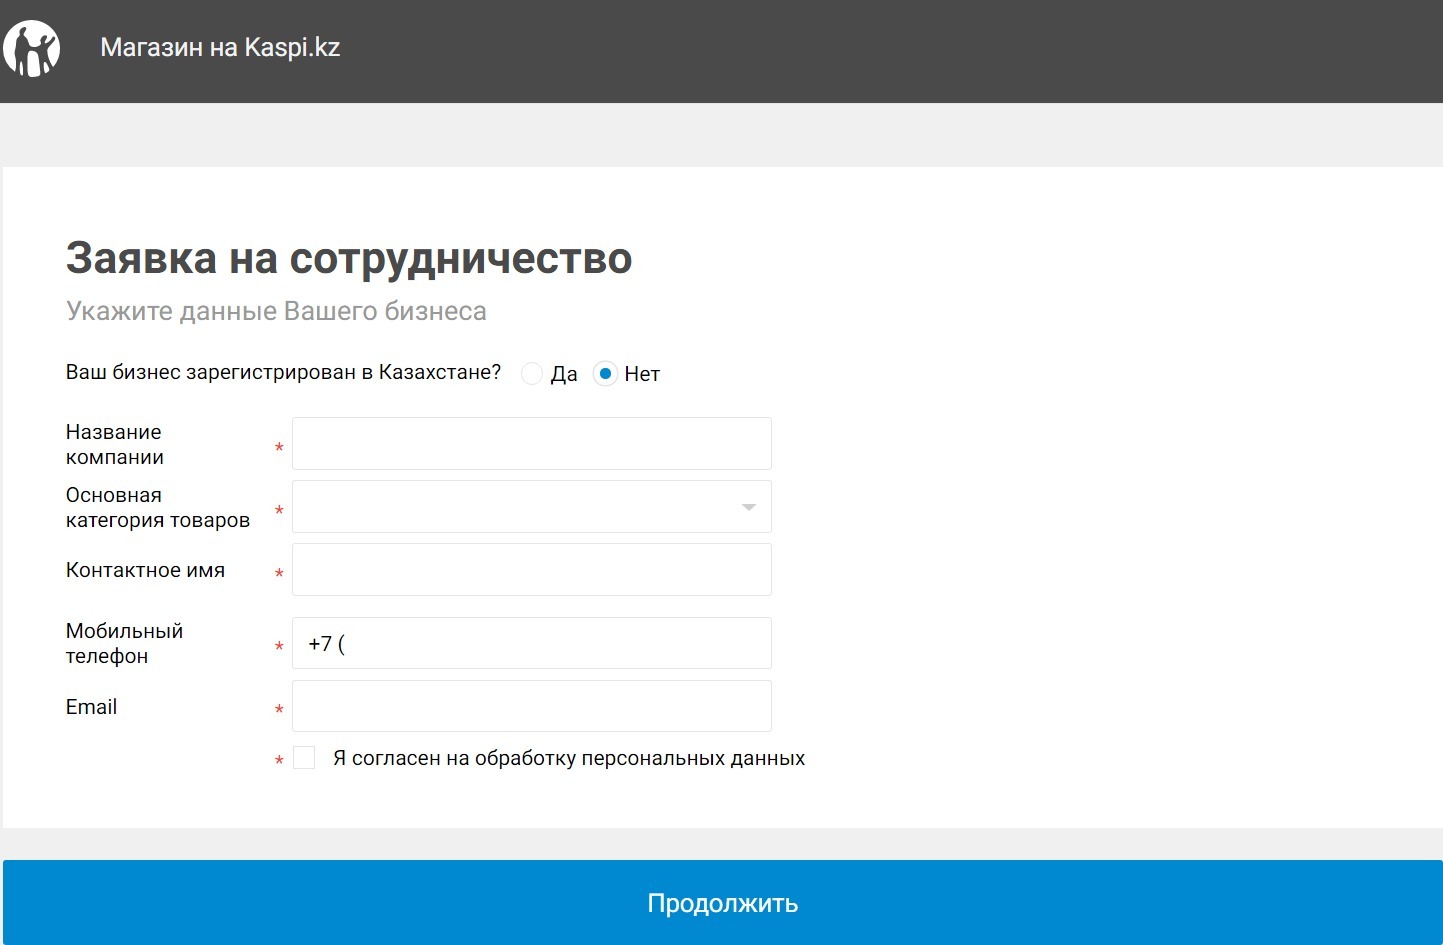
Task: Check the personal data consent checkbox
Action: (304, 758)
